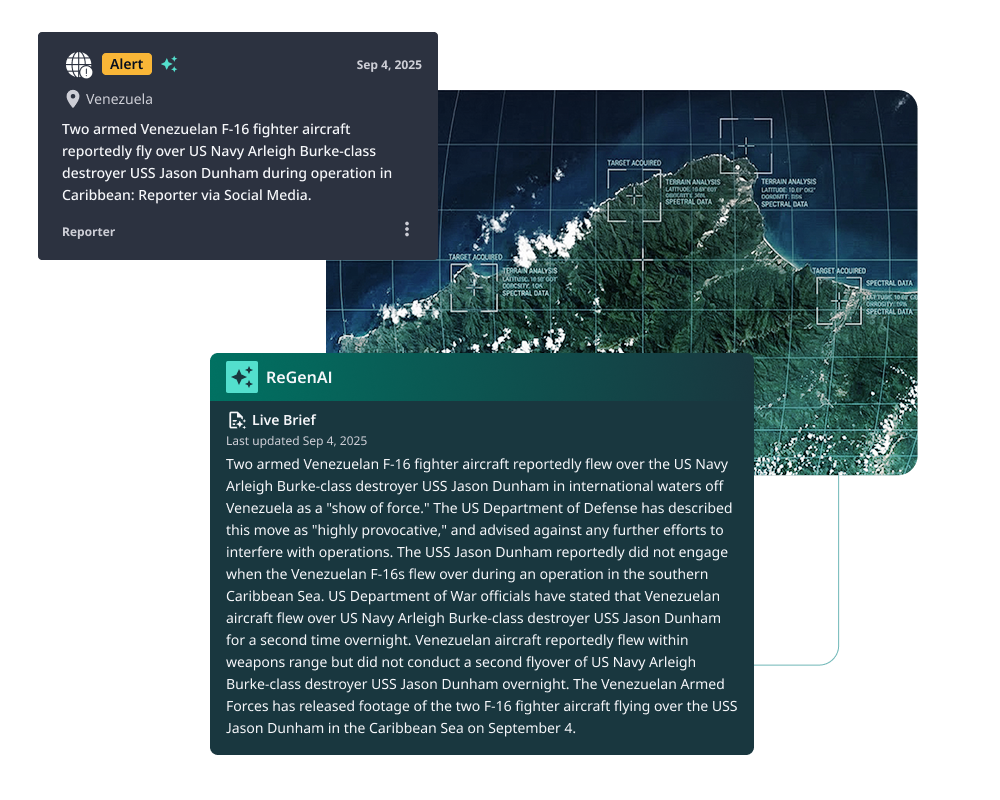Viewport: 1000px width, 800px height.
Task: Select the Live Brief label
Action: coord(284,420)
